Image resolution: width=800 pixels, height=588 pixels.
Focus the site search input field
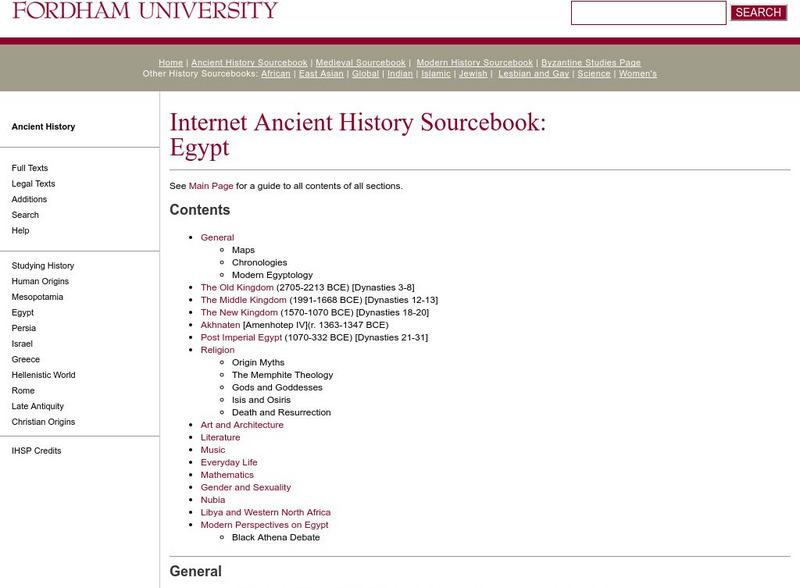point(648,13)
